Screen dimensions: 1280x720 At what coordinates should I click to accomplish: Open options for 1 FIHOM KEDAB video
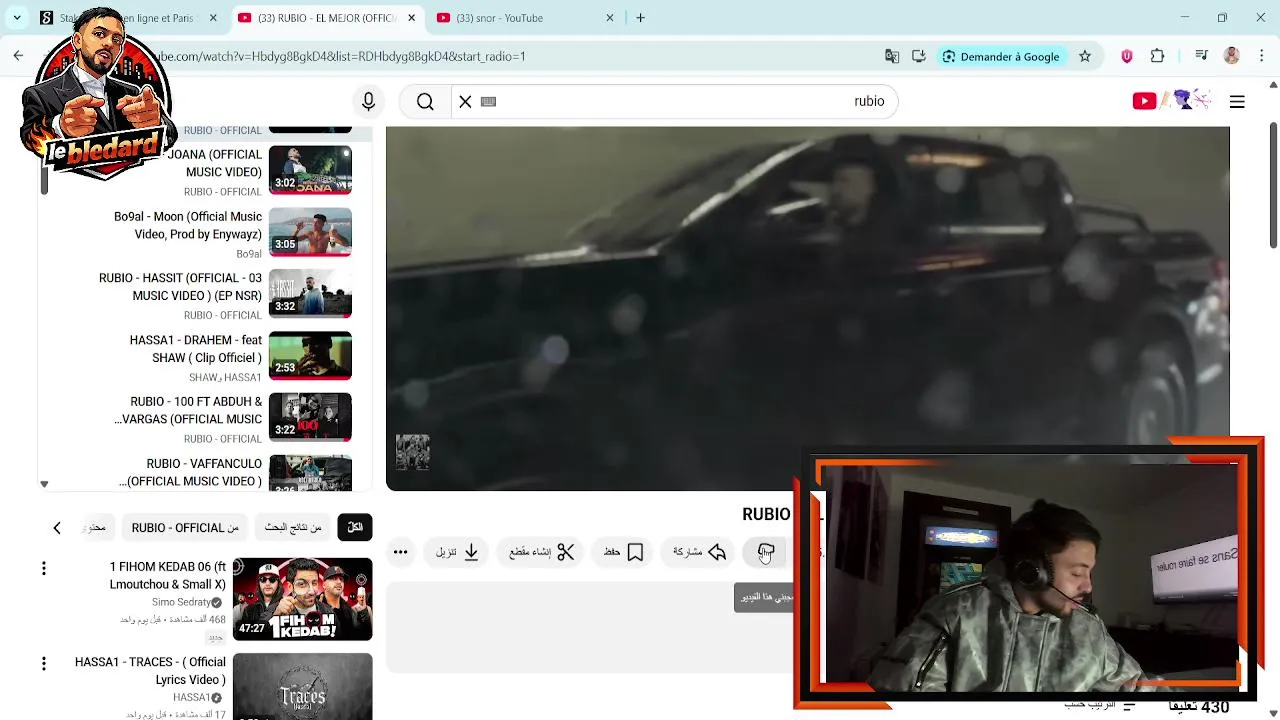coord(43,568)
